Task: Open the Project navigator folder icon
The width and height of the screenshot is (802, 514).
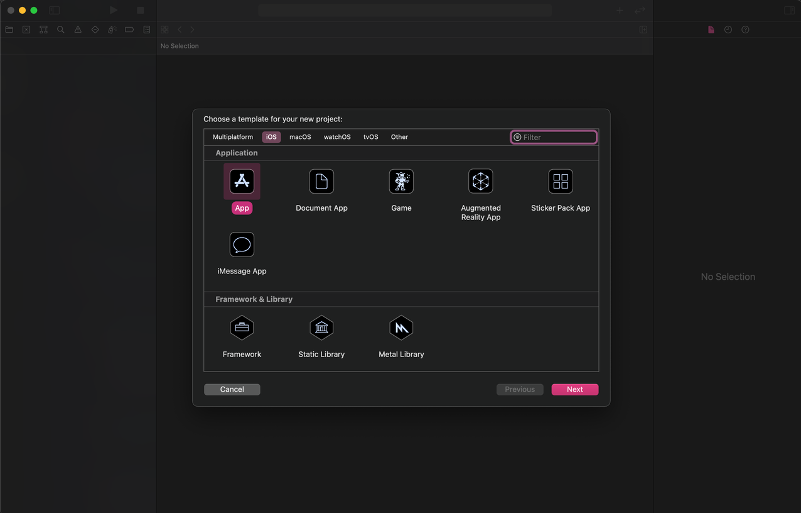Action: click(9, 30)
